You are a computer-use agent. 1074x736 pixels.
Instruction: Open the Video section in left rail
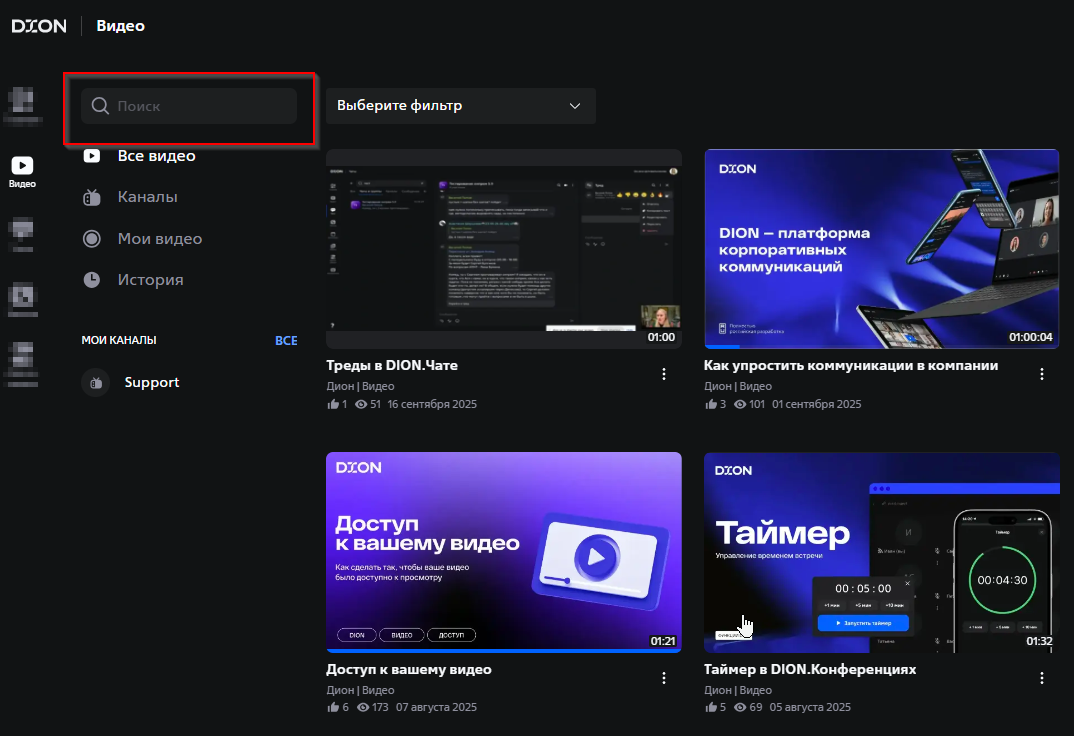[x=22, y=171]
